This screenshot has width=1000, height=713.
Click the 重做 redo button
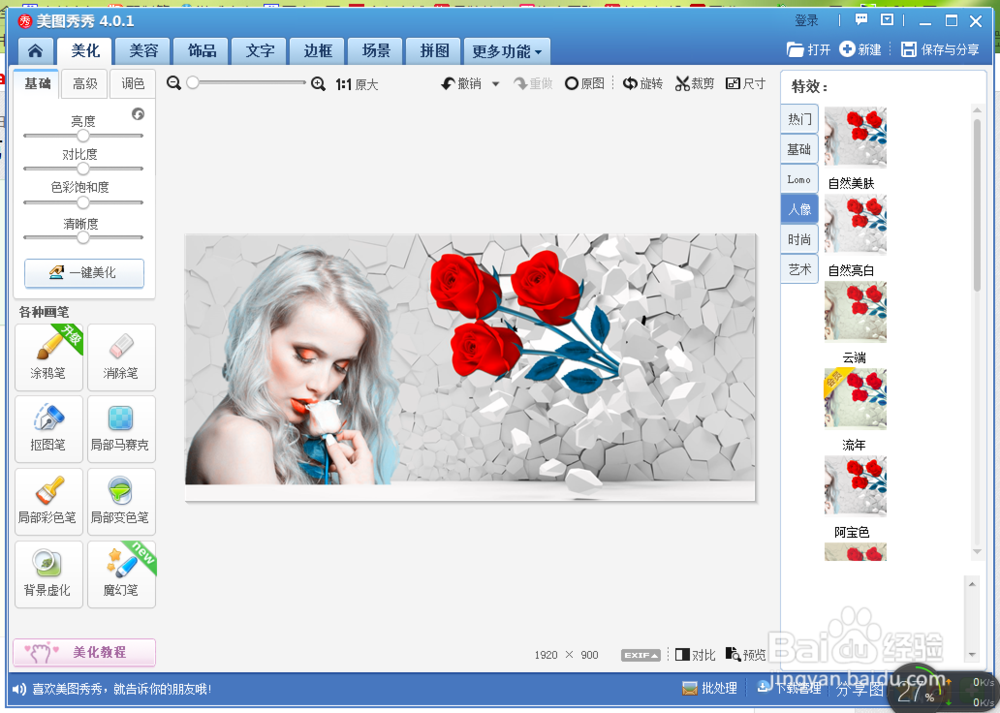tap(533, 84)
